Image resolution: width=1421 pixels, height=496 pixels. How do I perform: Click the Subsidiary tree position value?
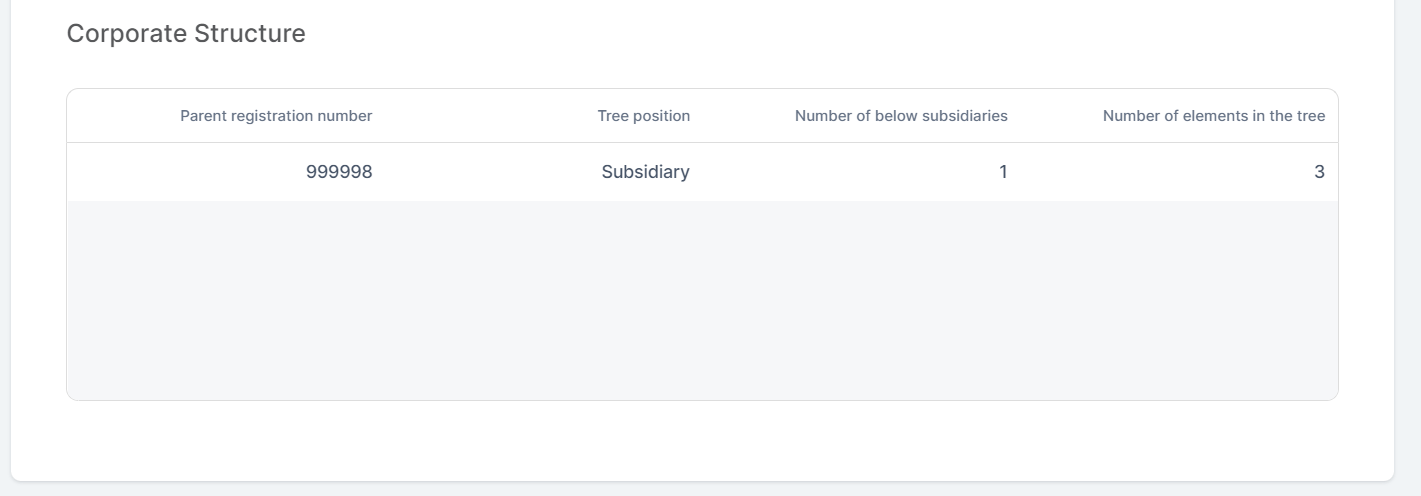click(x=645, y=172)
